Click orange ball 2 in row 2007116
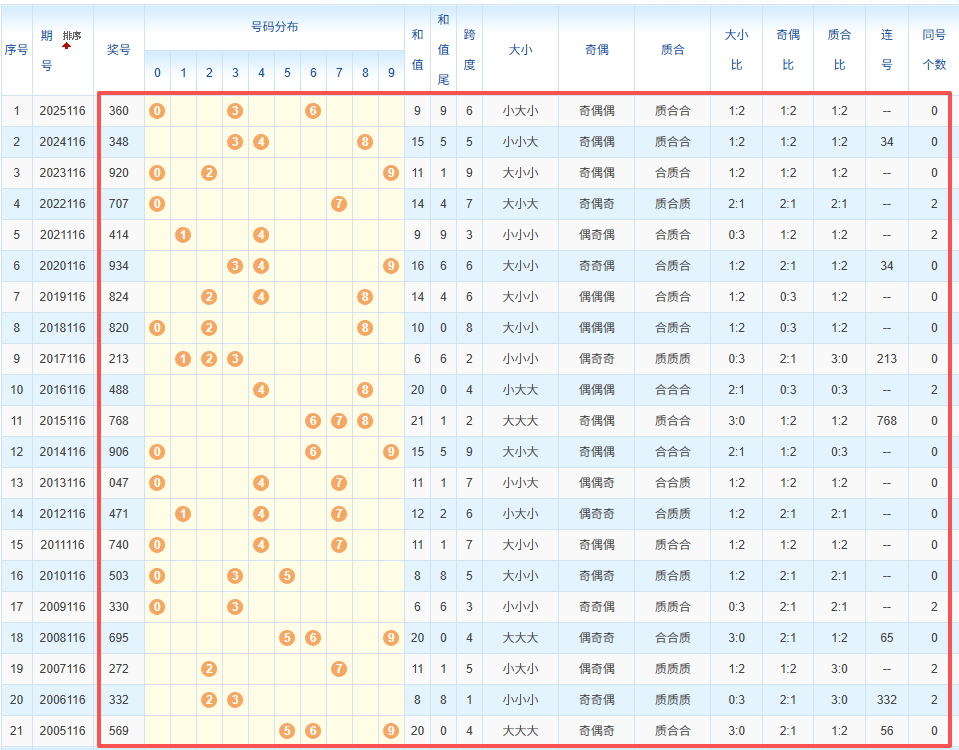 point(209,669)
